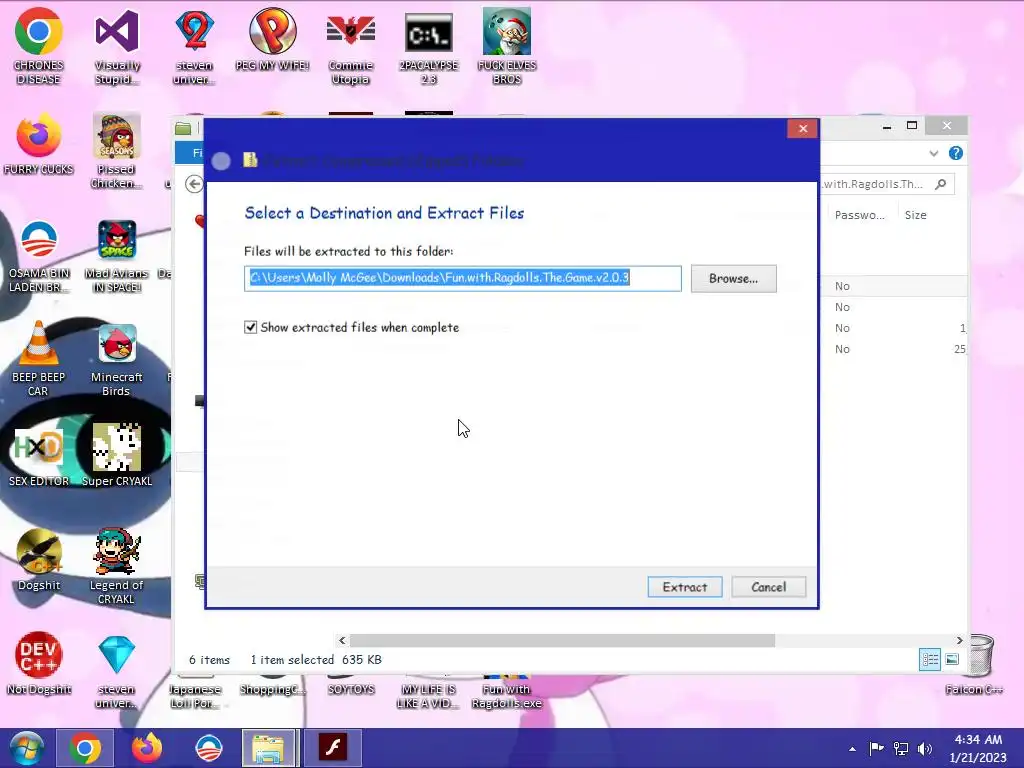Select OSAMA BIN LADEN BR desktop icon

pos(39,255)
